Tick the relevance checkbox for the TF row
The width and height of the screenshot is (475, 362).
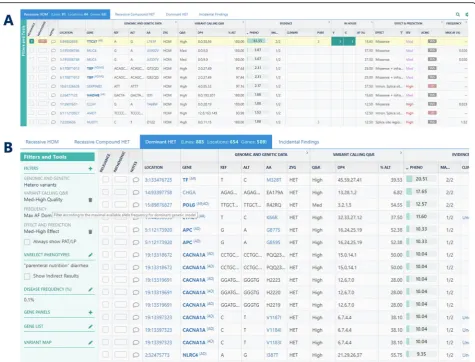[x=105, y=180]
